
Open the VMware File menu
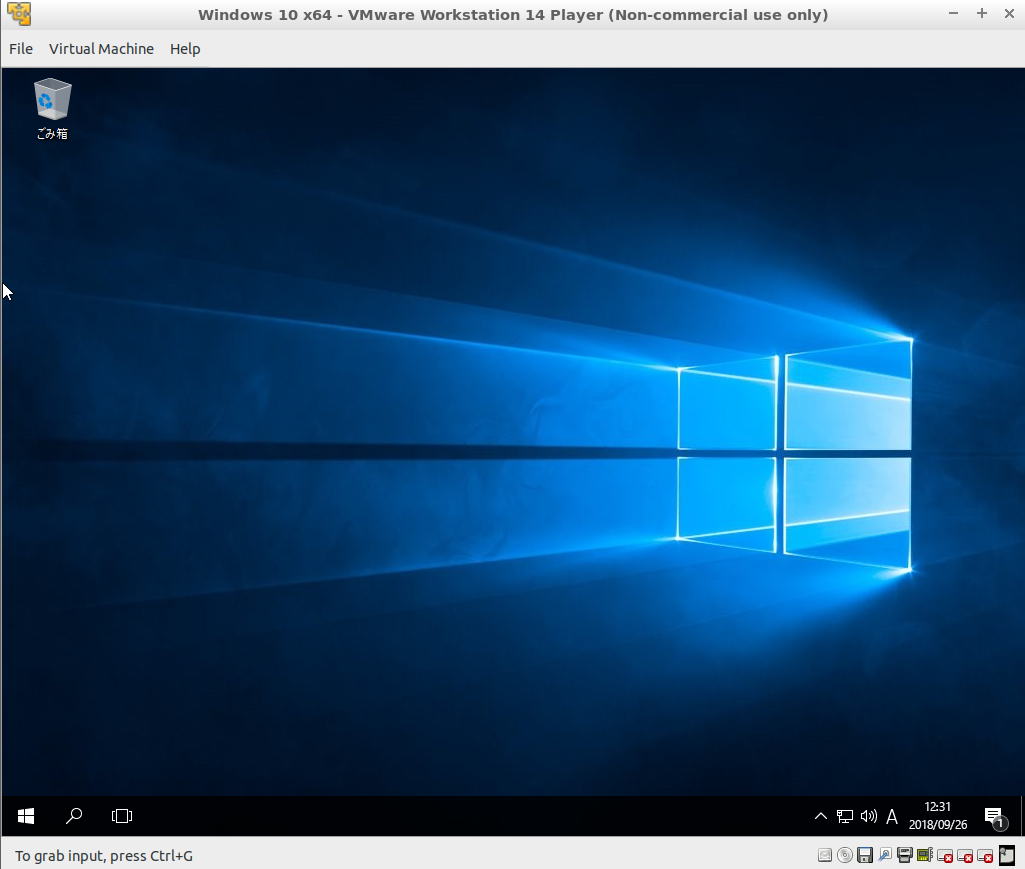pos(21,49)
